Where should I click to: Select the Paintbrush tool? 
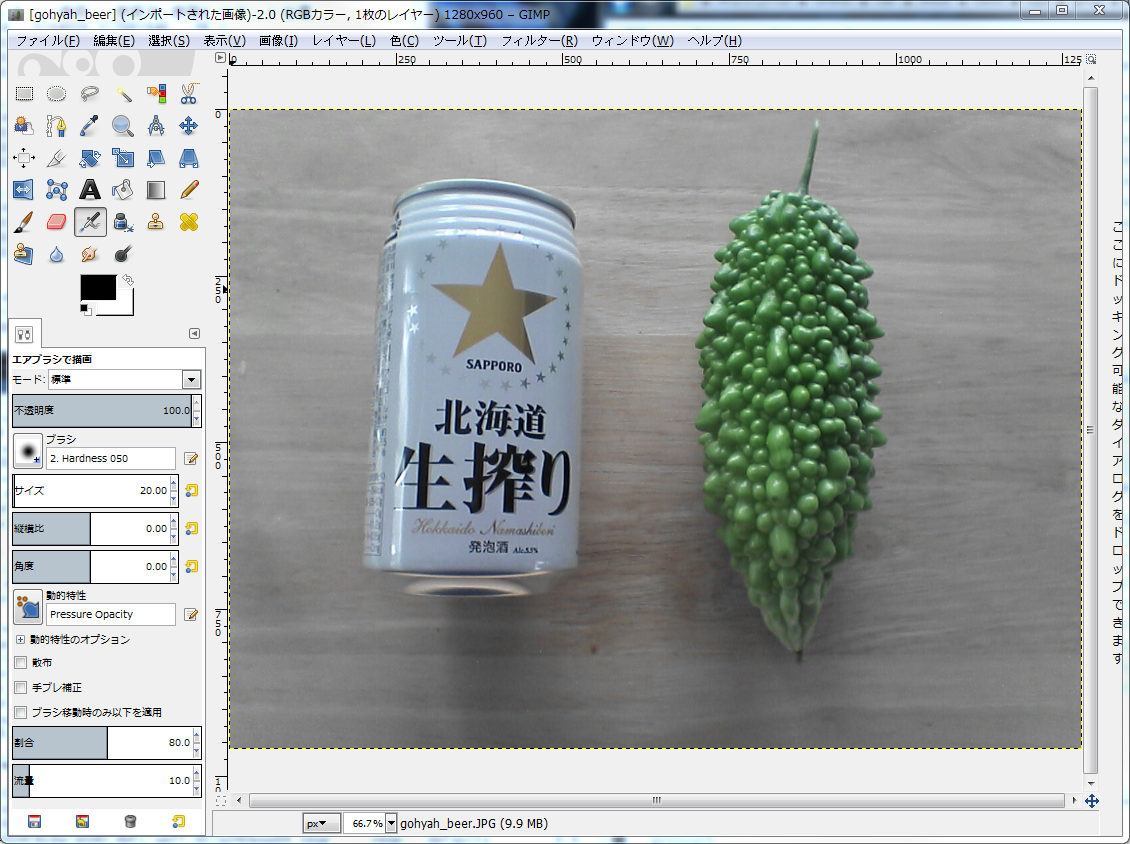[x=24, y=222]
